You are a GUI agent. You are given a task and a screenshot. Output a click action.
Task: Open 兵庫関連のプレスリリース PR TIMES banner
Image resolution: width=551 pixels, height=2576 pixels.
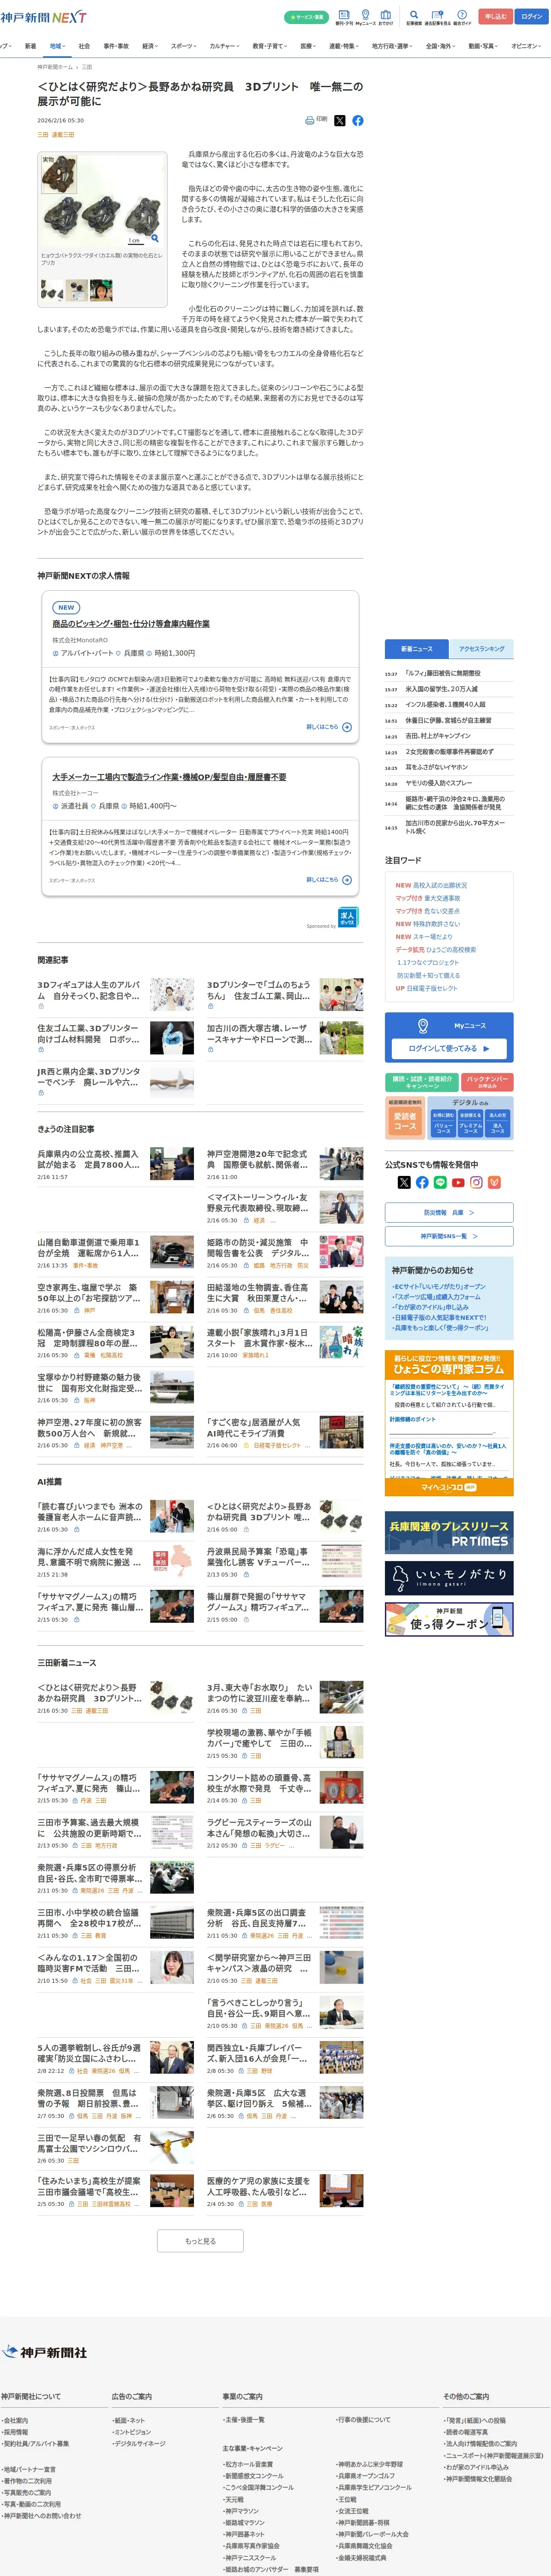click(449, 1533)
